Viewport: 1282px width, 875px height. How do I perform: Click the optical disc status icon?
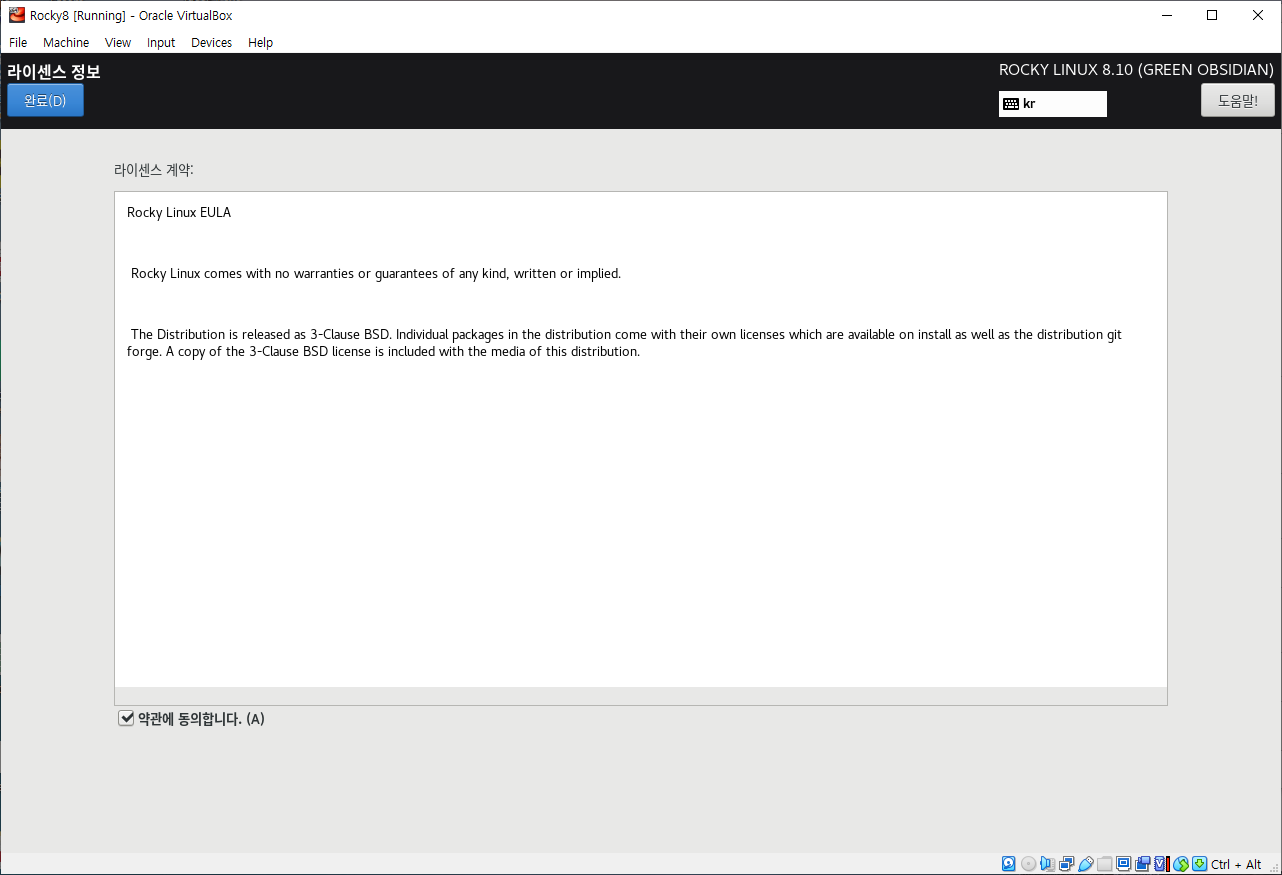tap(1028, 864)
